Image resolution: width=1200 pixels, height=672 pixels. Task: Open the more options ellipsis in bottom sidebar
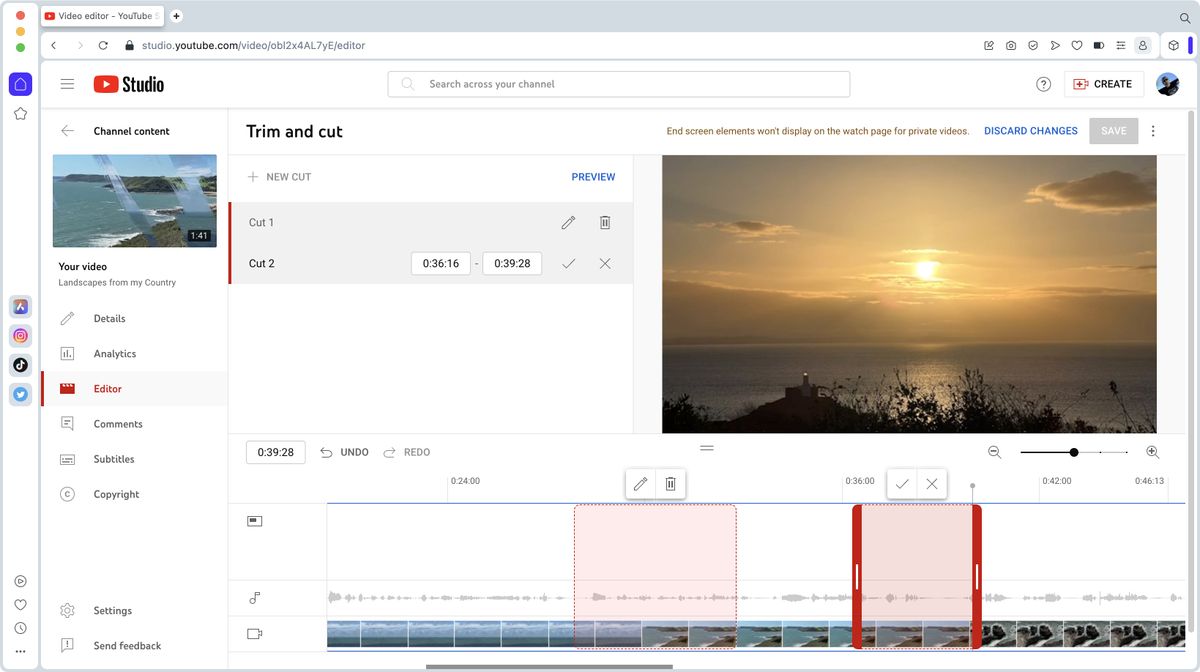pyautogui.click(x=20, y=652)
